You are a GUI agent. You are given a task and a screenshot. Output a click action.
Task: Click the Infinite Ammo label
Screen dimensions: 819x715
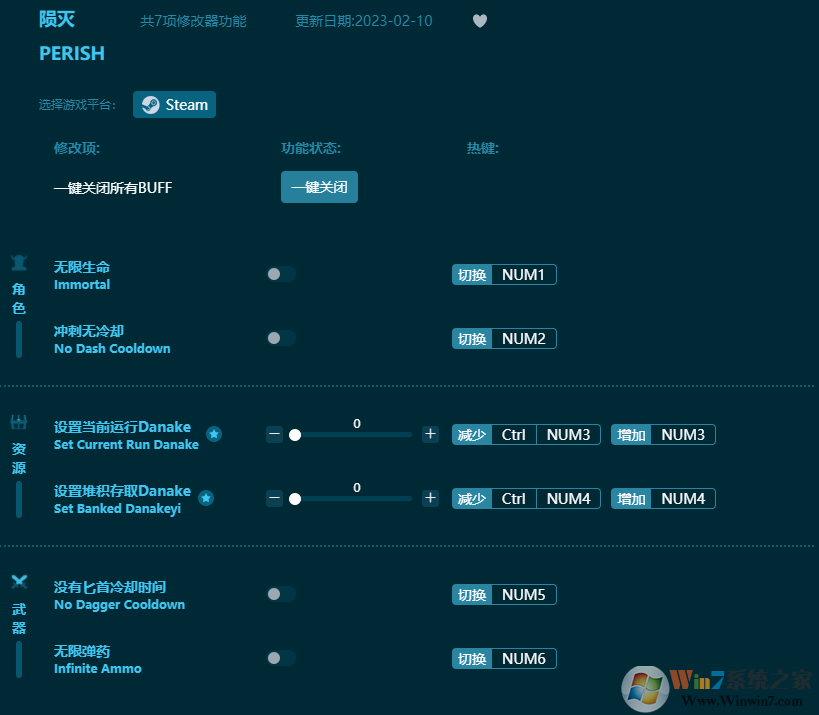click(98, 669)
